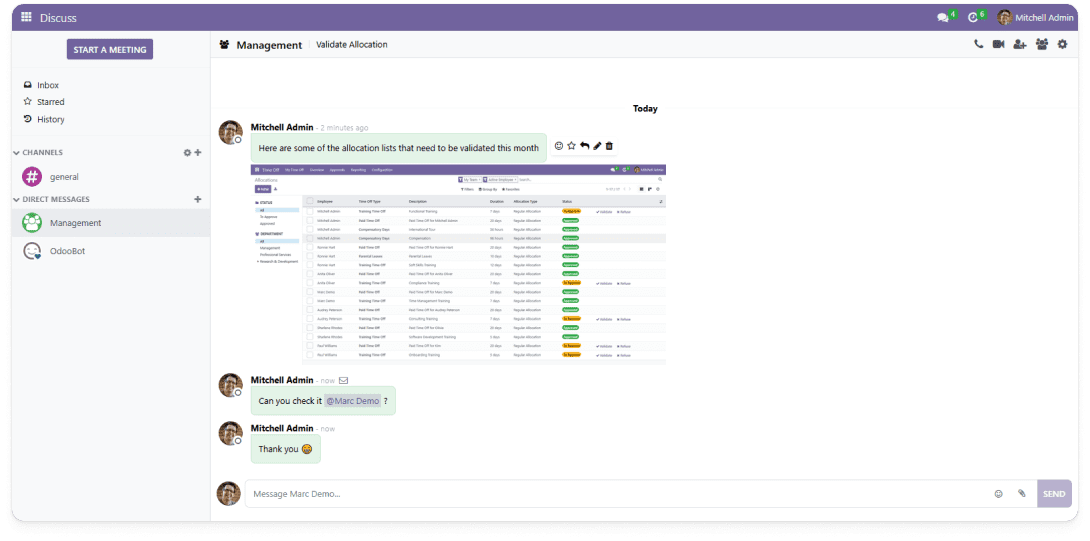Delete the first message with trash icon
The height and width of the screenshot is (541, 1090).
pyautogui.click(x=609, y=146)
